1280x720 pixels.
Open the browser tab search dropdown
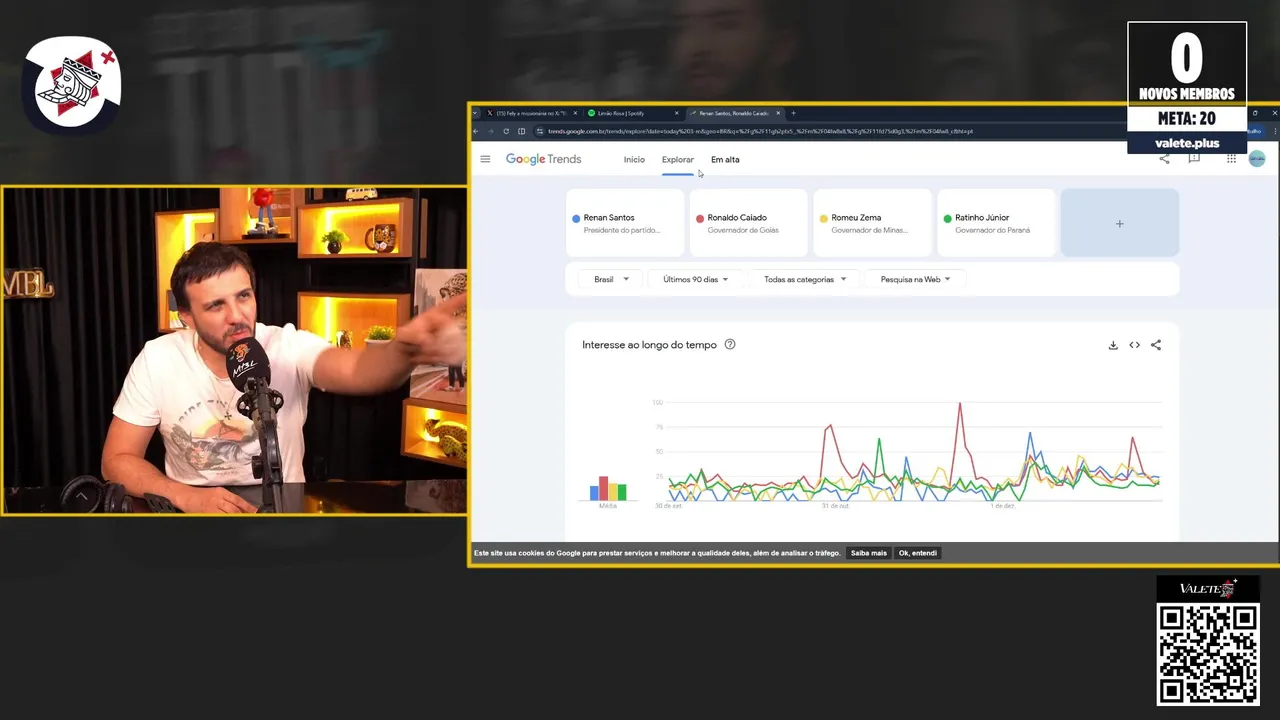pos(476,113)
